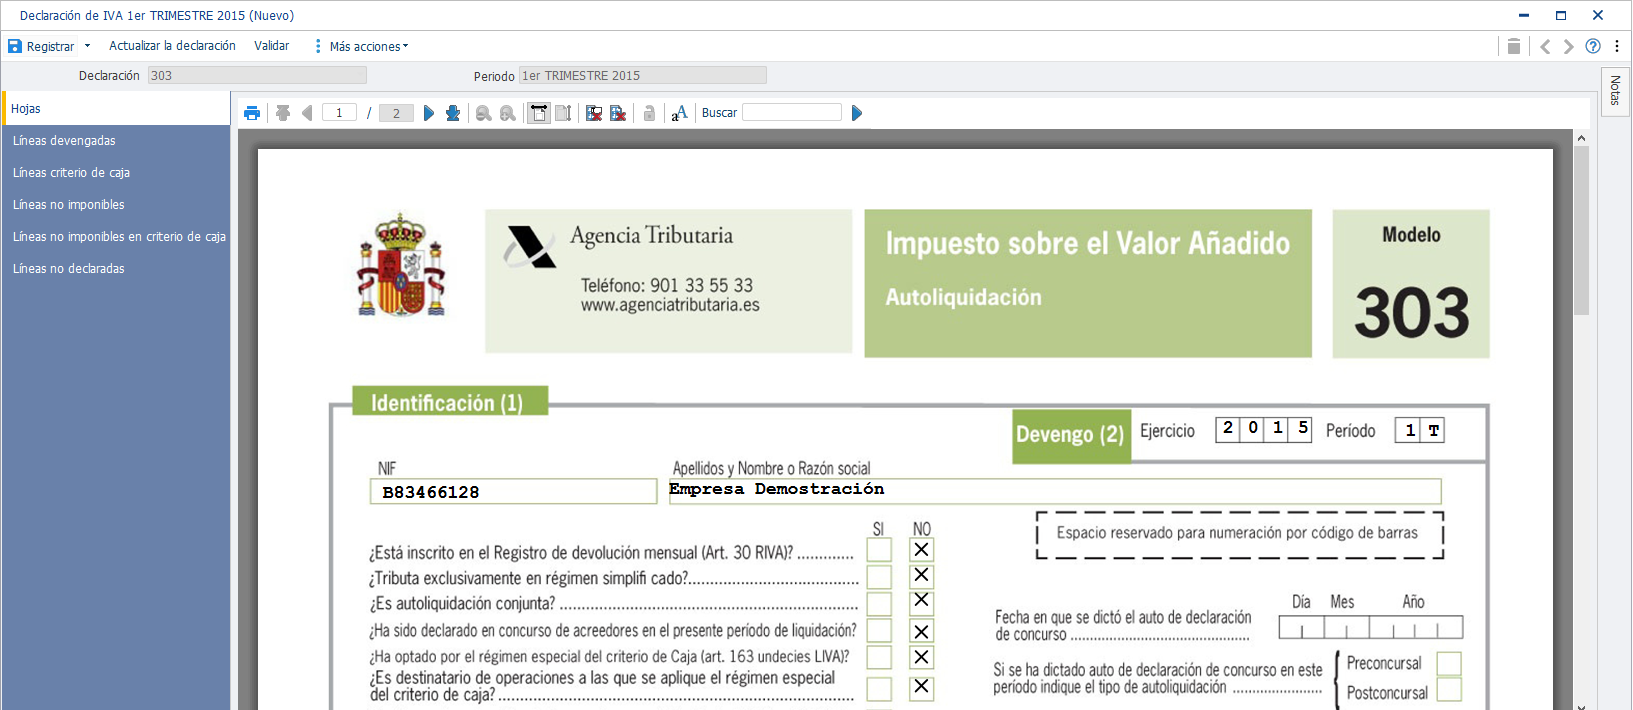1633x710 pixels.
Task: Jump to last page with the blue down-arrow icon
Action: [x=453, y=113]
